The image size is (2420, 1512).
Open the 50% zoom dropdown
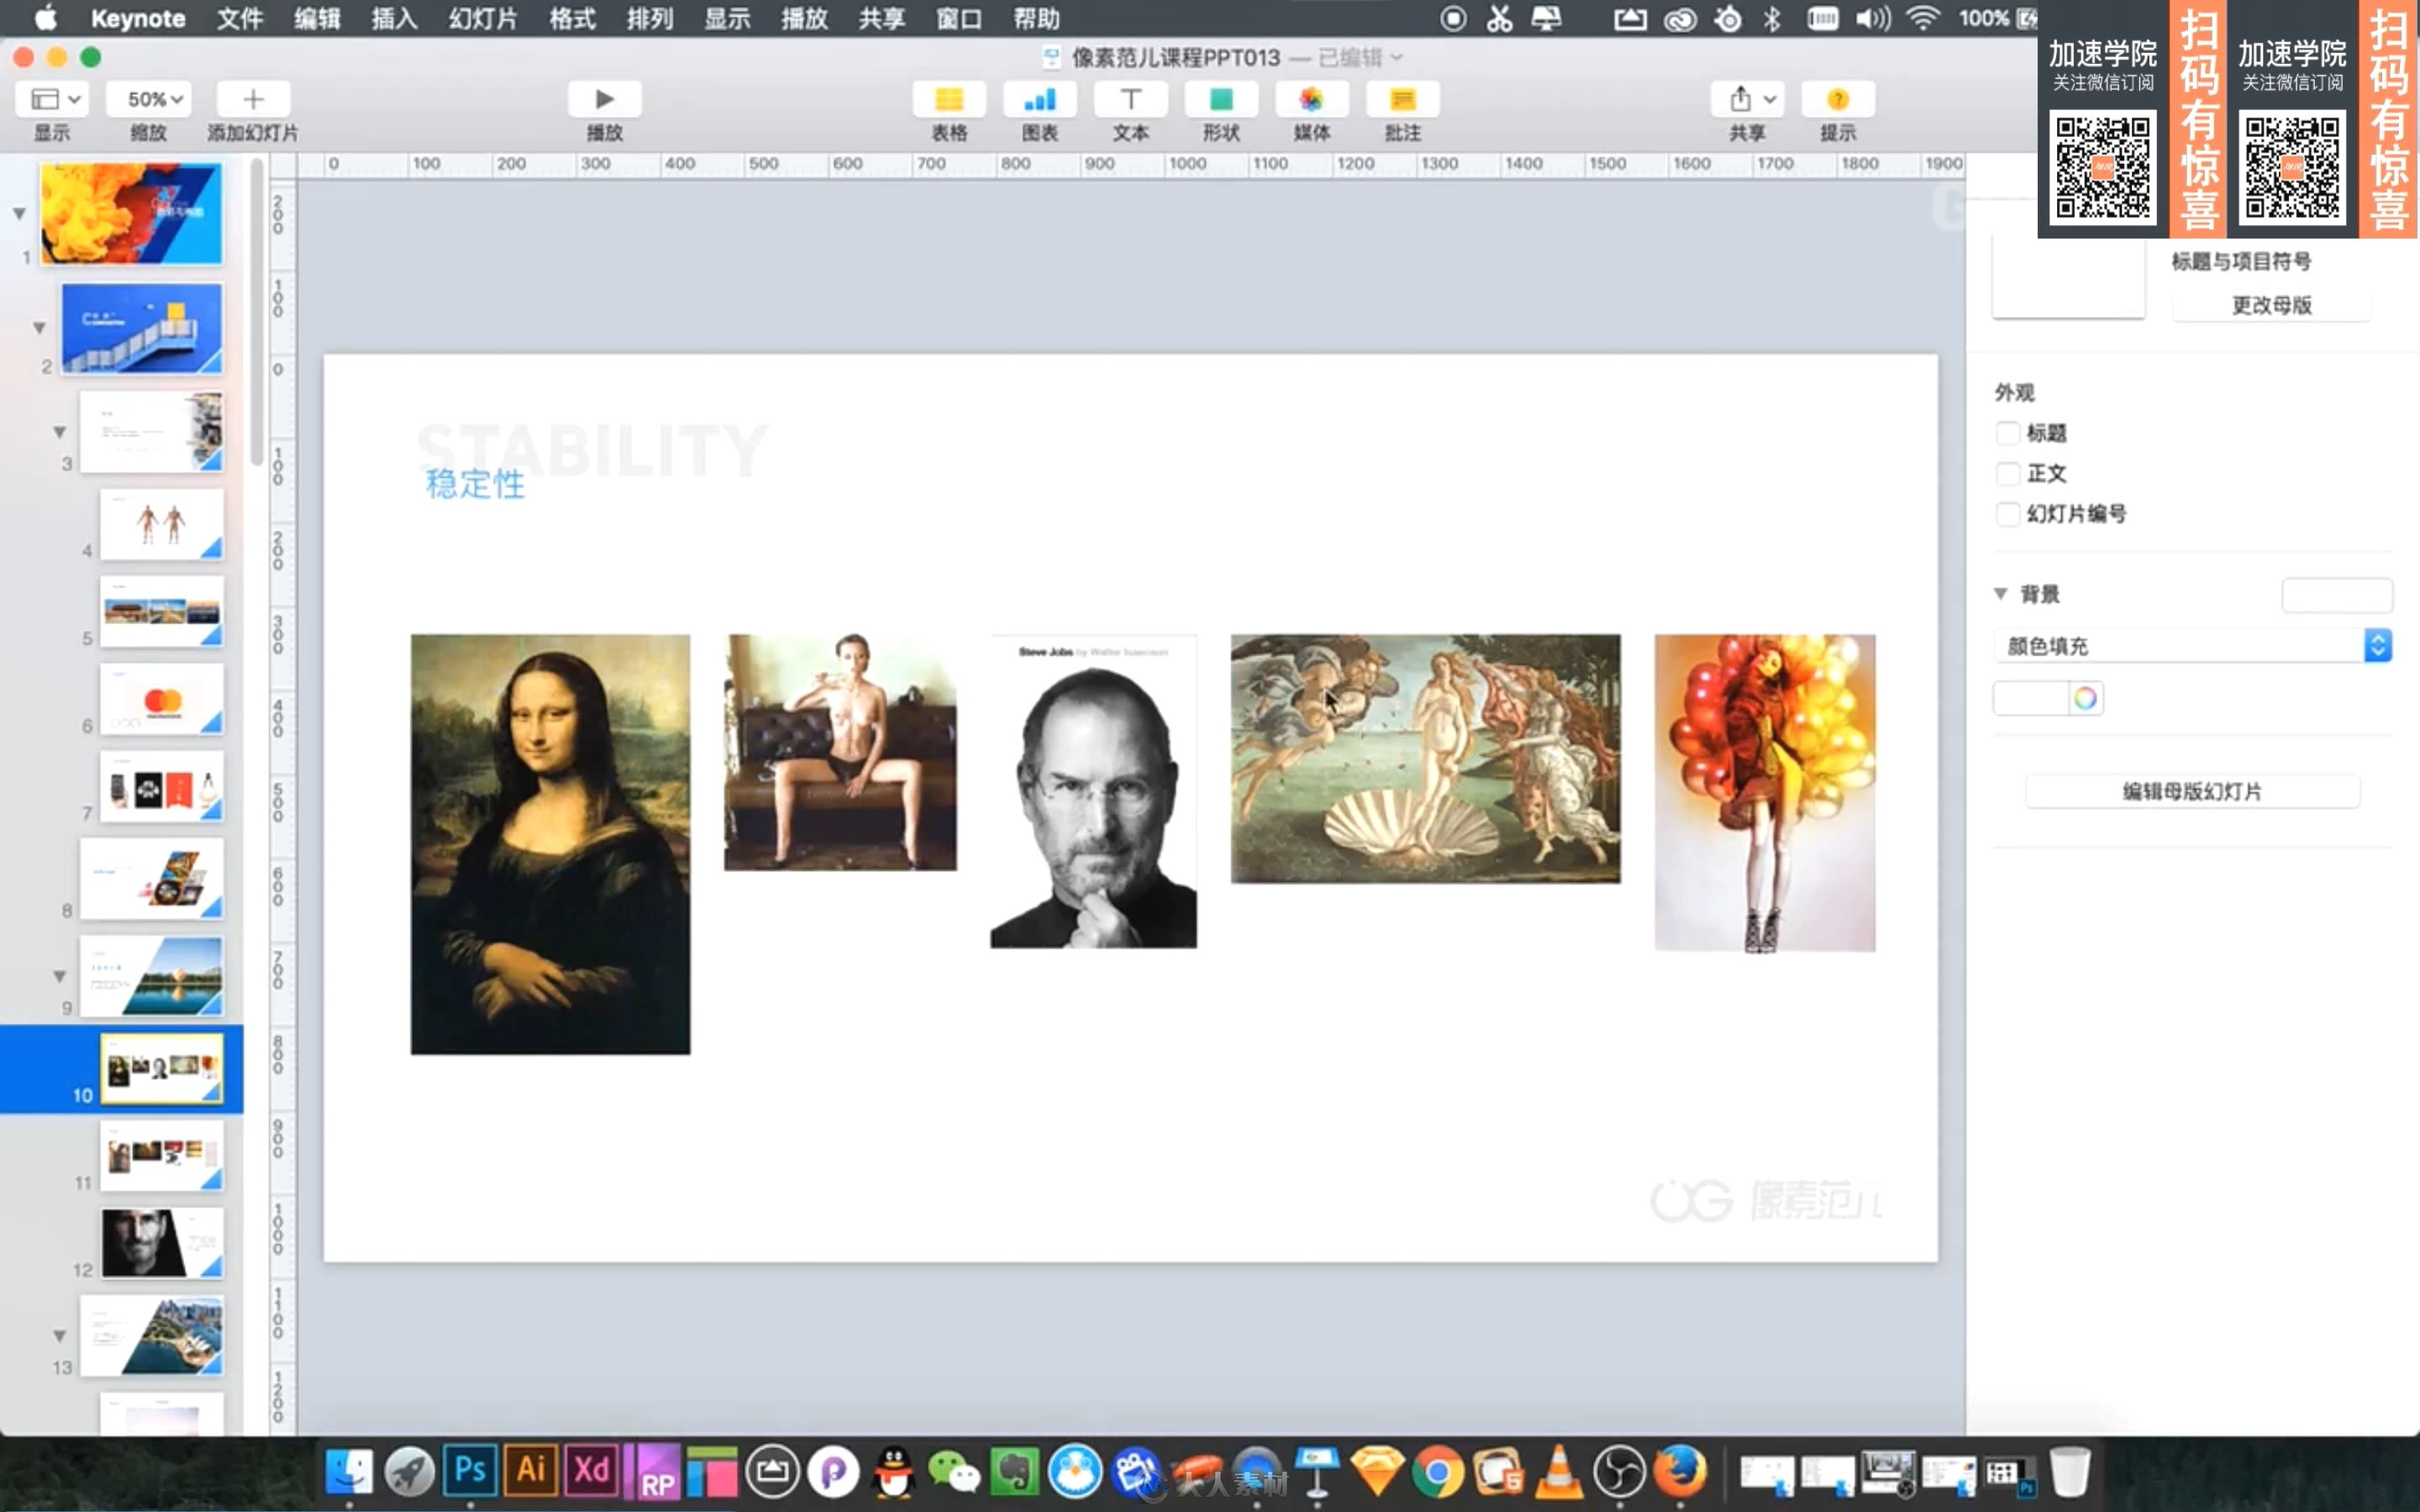coord(148,99)
